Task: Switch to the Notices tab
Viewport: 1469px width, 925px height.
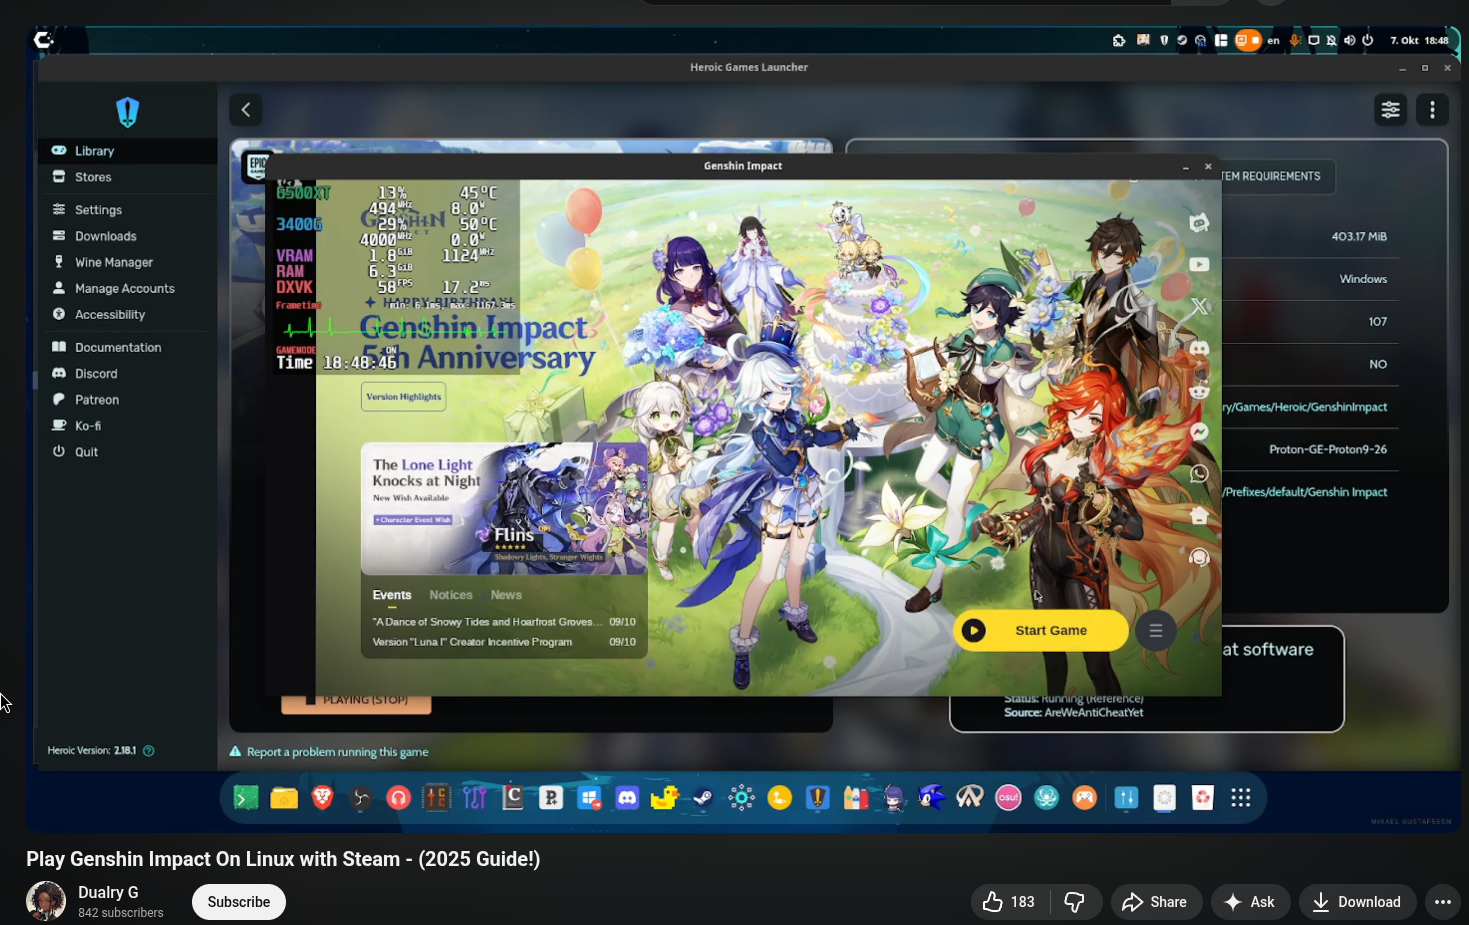Action: (451, 595)
